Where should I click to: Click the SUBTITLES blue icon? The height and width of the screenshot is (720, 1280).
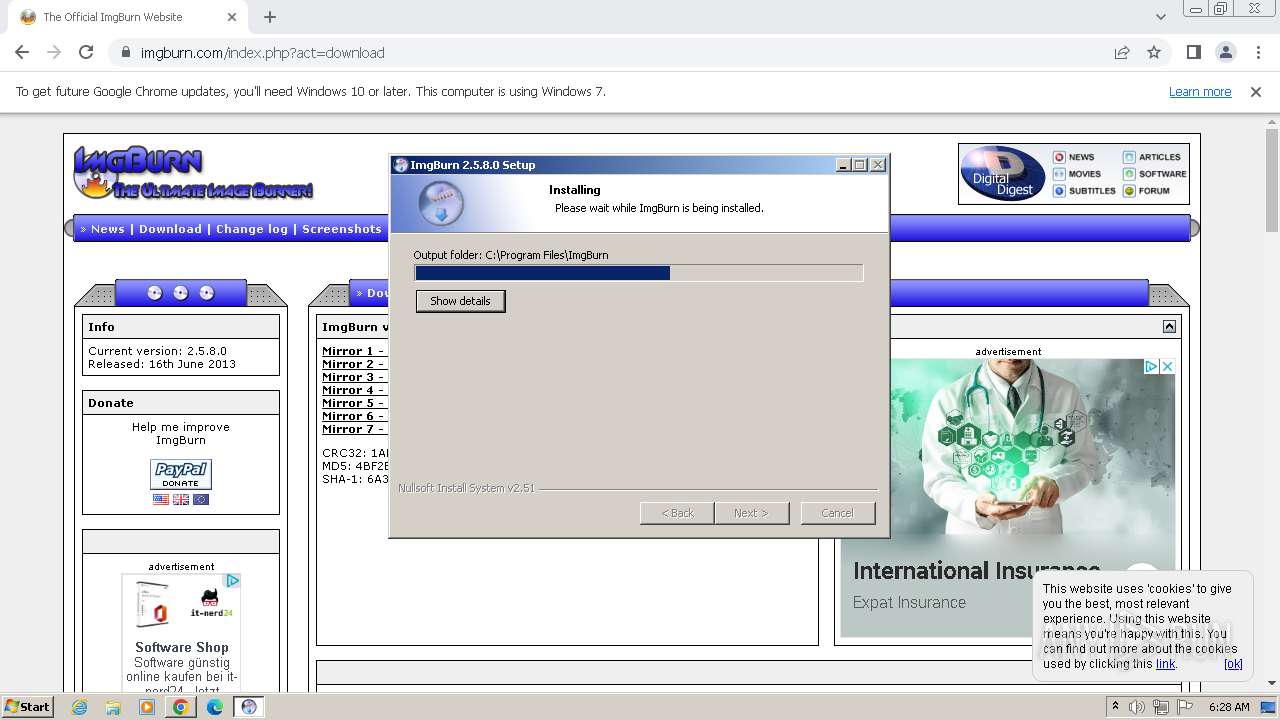click(x=1059, y=191)
